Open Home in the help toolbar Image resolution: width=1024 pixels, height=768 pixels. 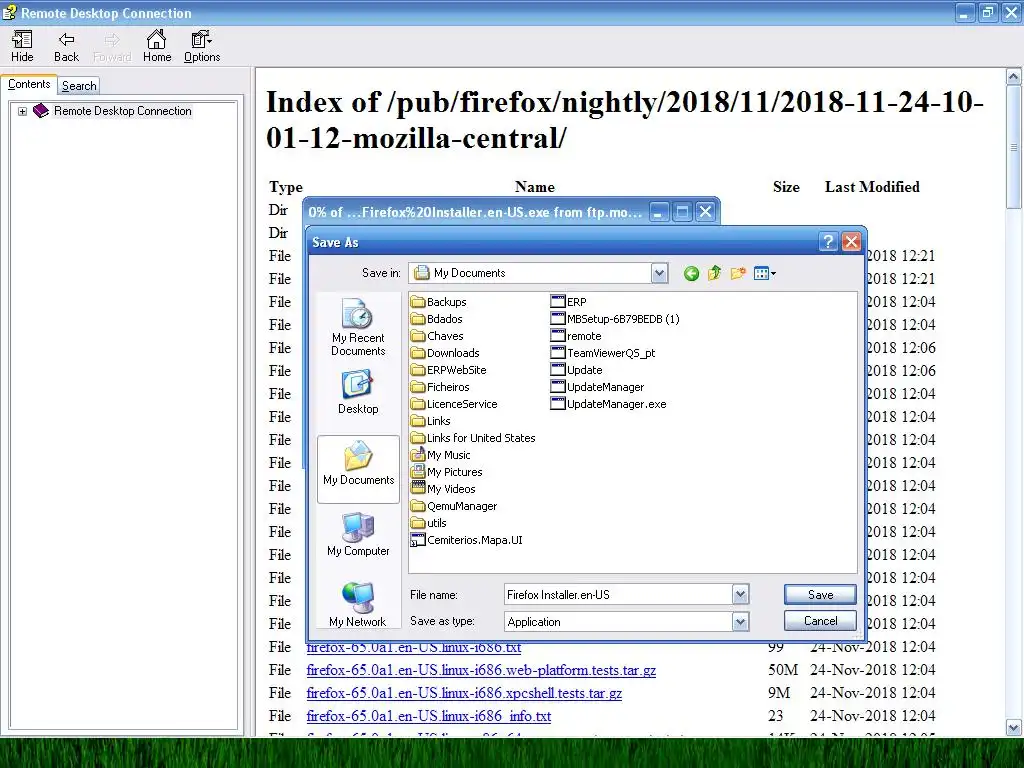point(157,46)
